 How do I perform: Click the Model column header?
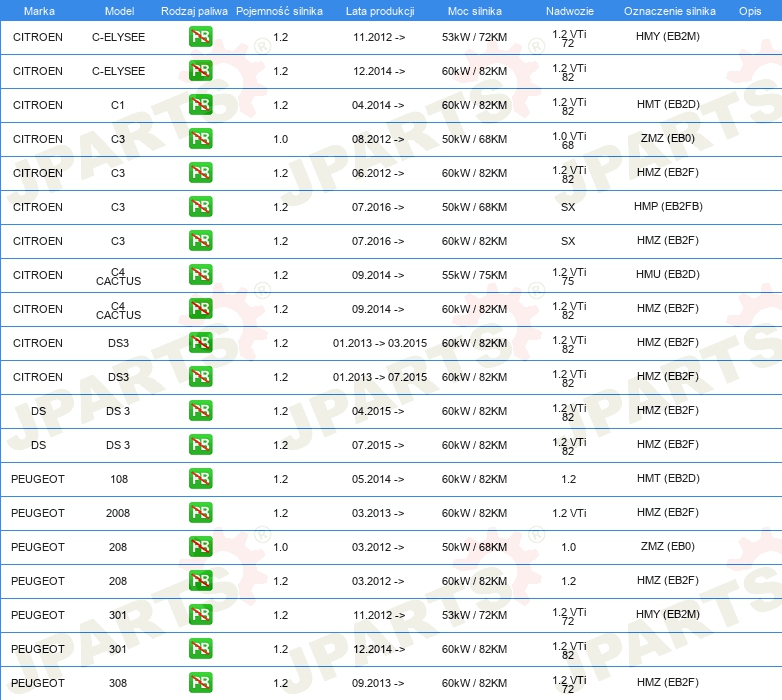pos(119,11)
